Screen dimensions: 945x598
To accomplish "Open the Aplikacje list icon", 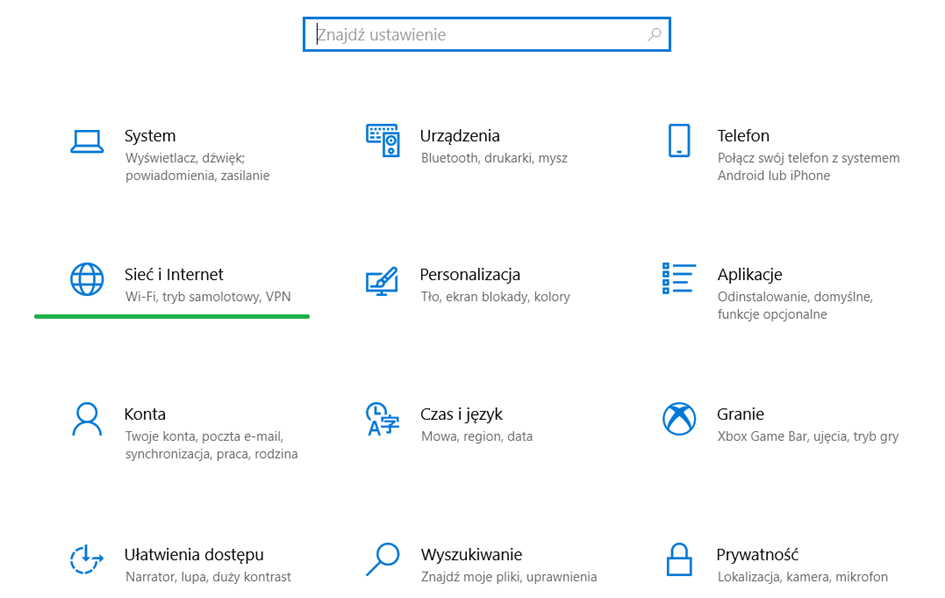I will point(679,278).
